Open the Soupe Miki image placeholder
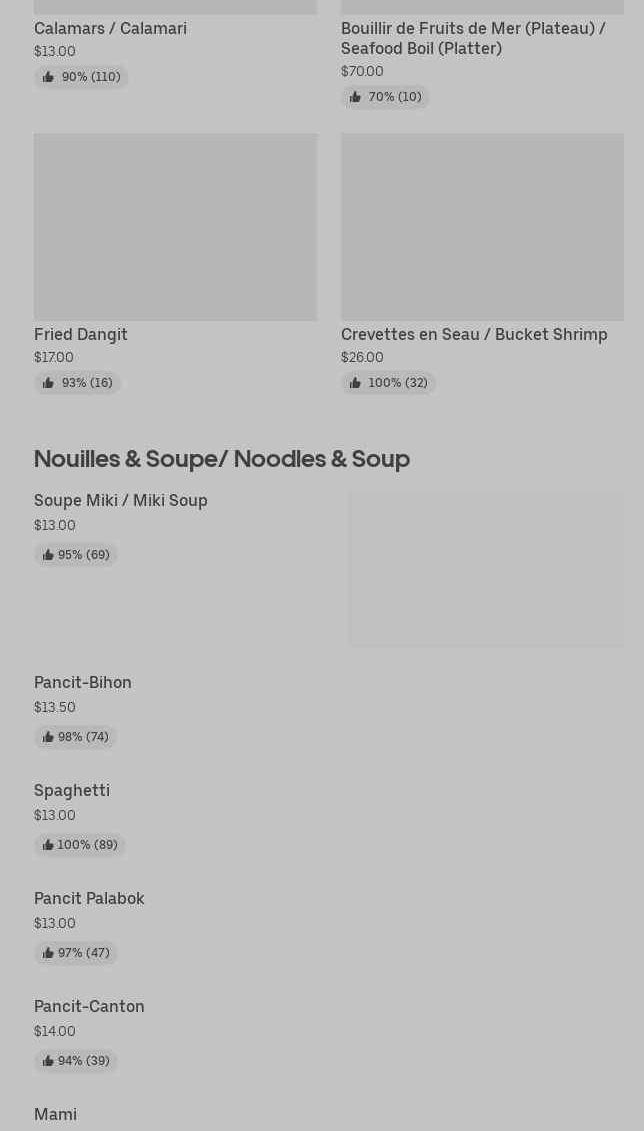644x1131 pixels. pyautogui.click(x=486, y=568)
